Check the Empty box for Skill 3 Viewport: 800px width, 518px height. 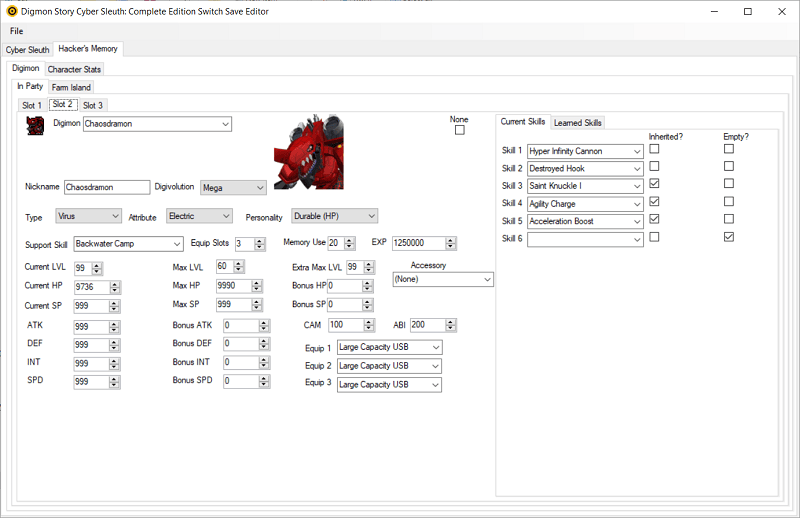point(729,183)
